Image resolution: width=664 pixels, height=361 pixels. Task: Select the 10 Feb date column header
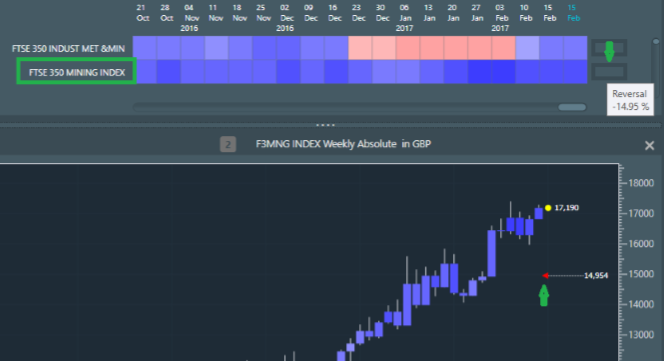click(x=525, y=13)
